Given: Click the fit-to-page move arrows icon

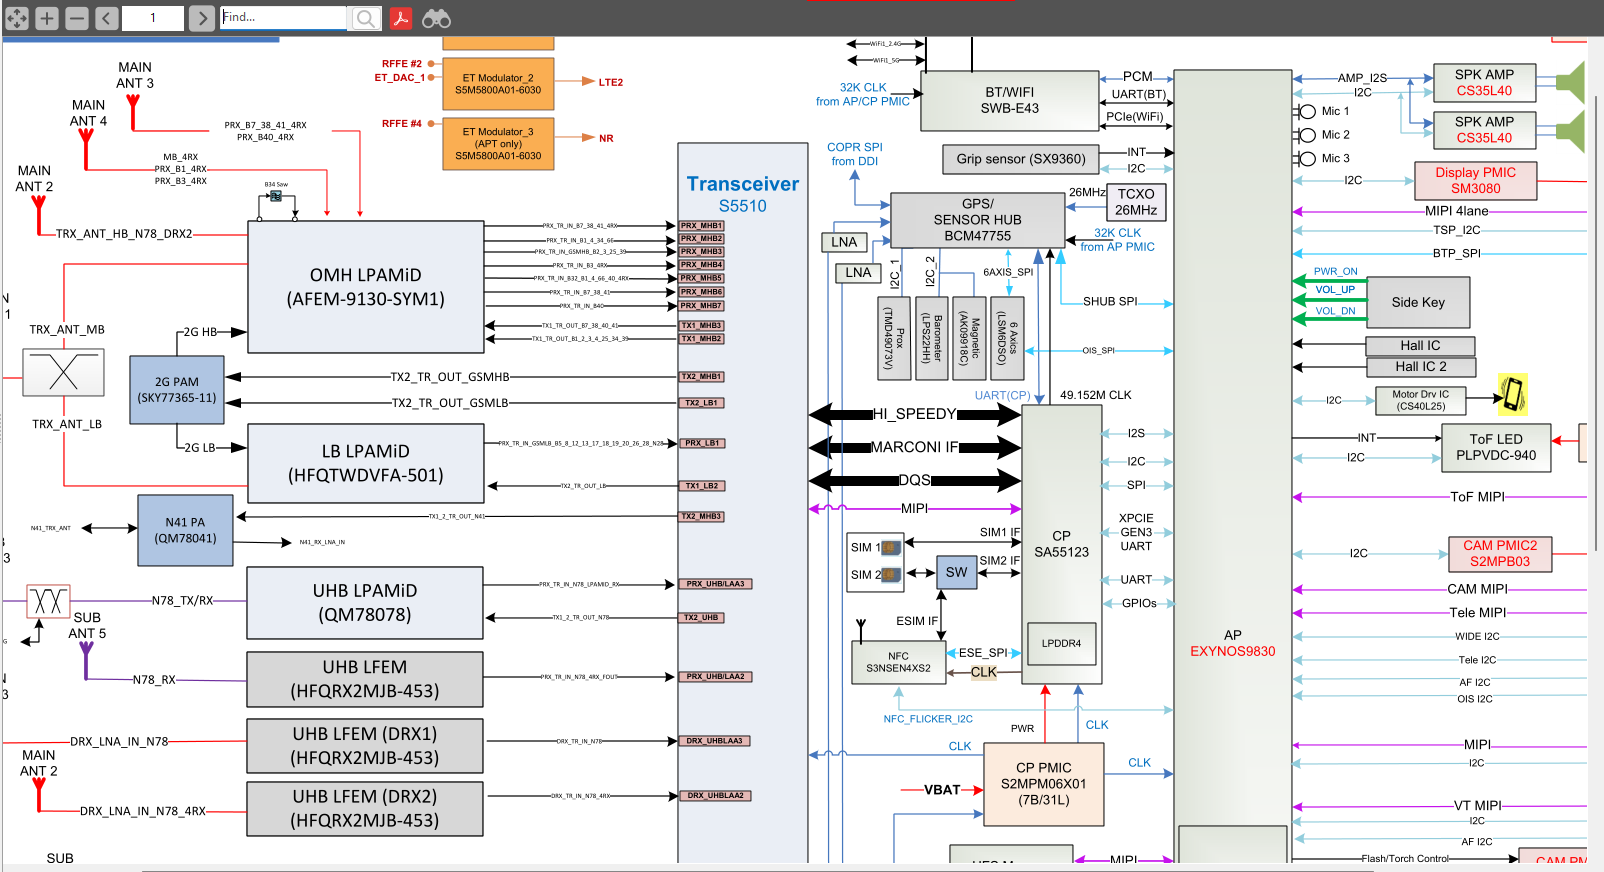Looking at the screenshot, I should [17, 17].
